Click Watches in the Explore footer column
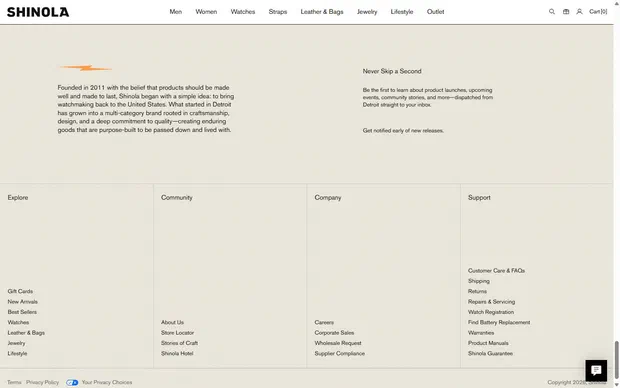This screenshot has width=620, height=388. (18, 322)
